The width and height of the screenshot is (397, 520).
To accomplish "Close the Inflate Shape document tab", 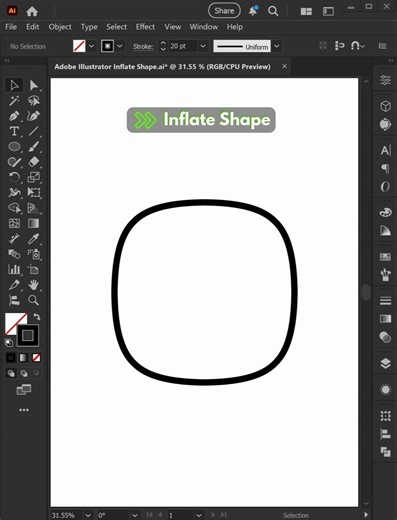I will tap(284, 66).
